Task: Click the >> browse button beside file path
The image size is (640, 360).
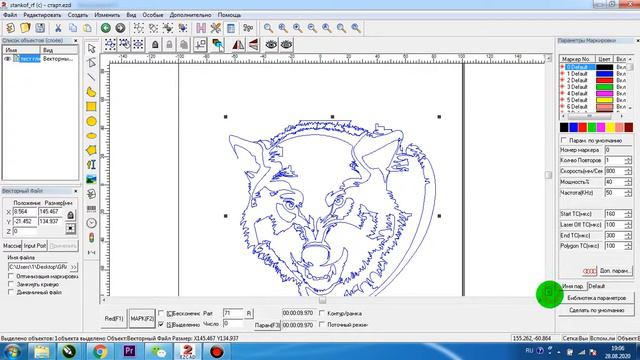Action: 73,267
